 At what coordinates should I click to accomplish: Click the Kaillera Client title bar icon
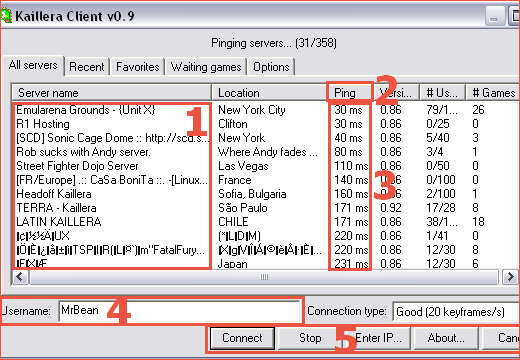(6, 16)
